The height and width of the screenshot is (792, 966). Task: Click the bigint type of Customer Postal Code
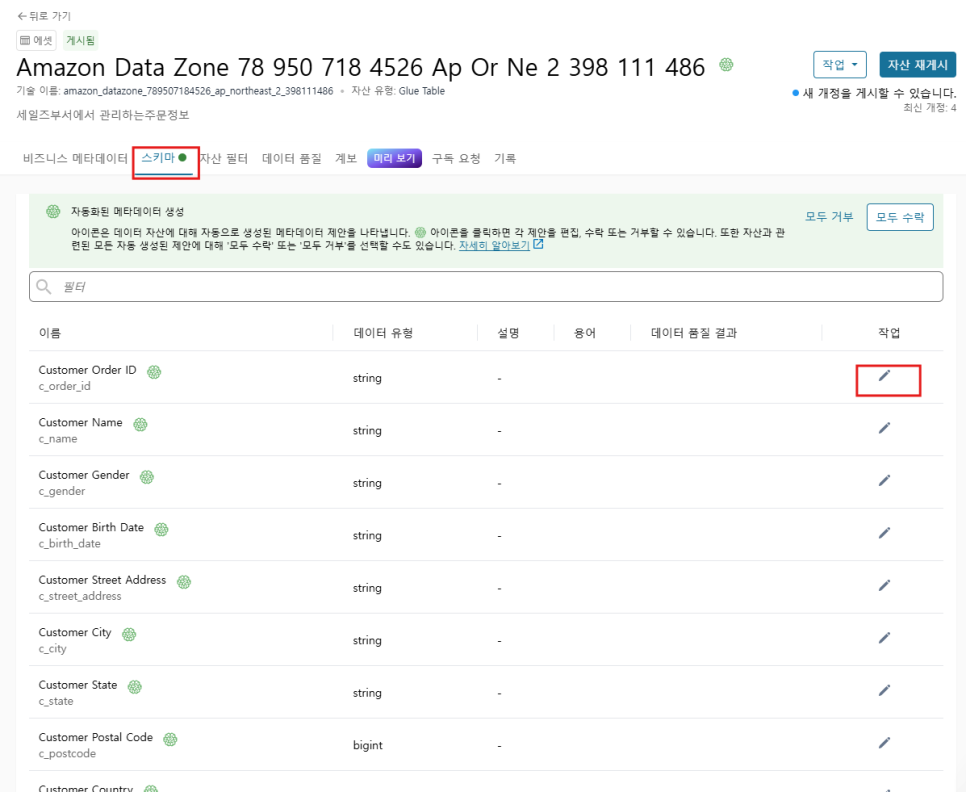pos(368,745)
